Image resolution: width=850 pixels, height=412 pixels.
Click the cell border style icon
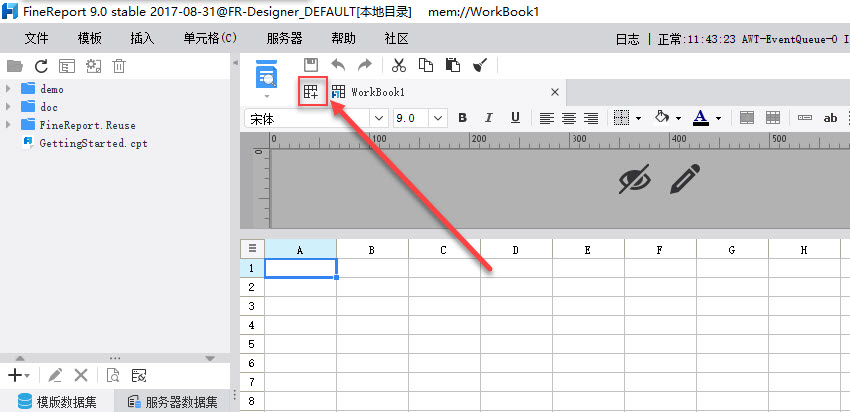(x=621, y=118)
